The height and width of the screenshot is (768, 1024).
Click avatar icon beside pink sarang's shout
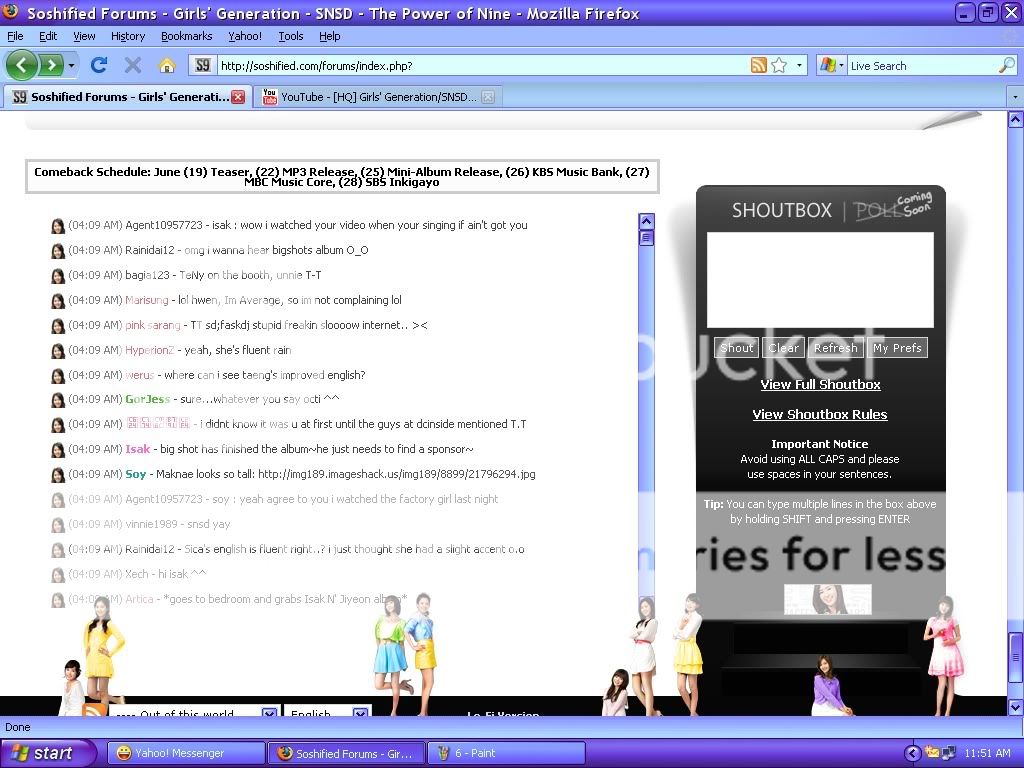pos(57,325)
